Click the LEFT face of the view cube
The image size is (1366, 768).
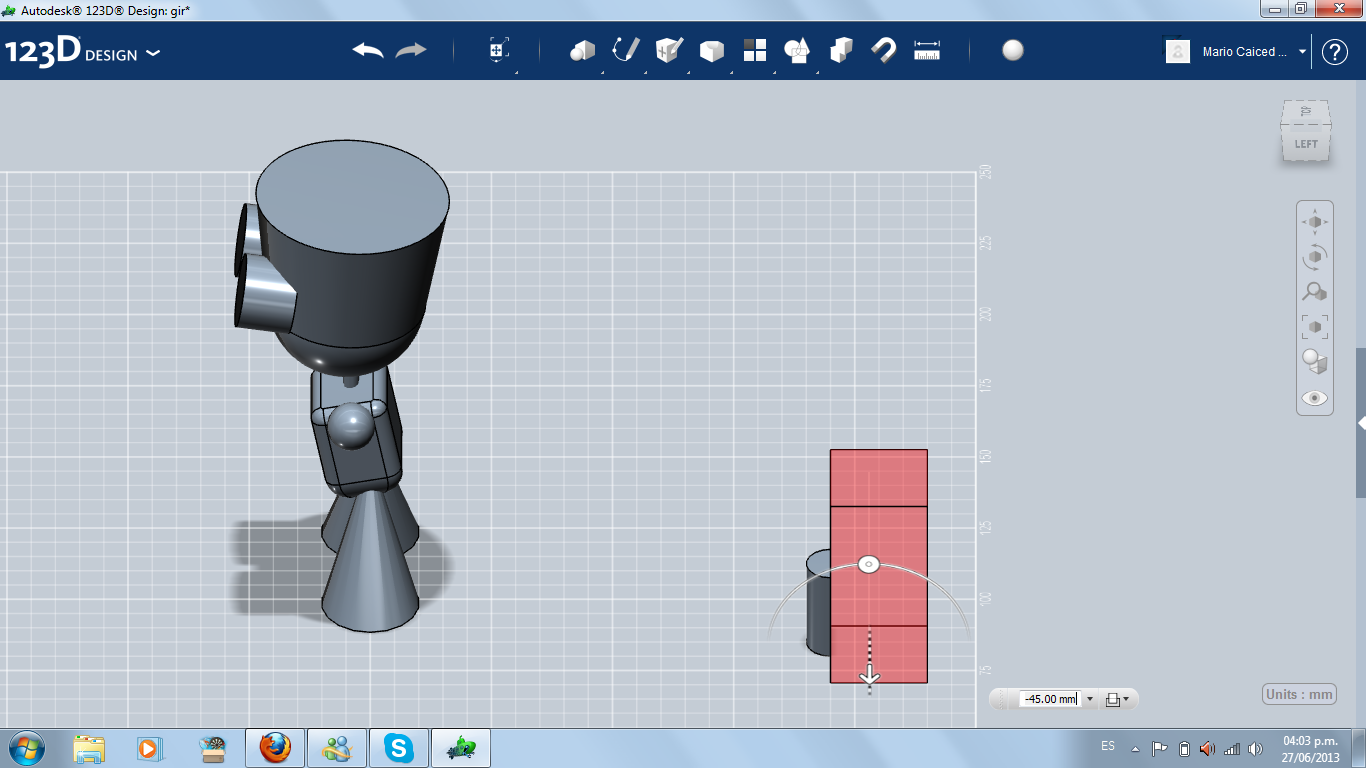(1306, 144)
